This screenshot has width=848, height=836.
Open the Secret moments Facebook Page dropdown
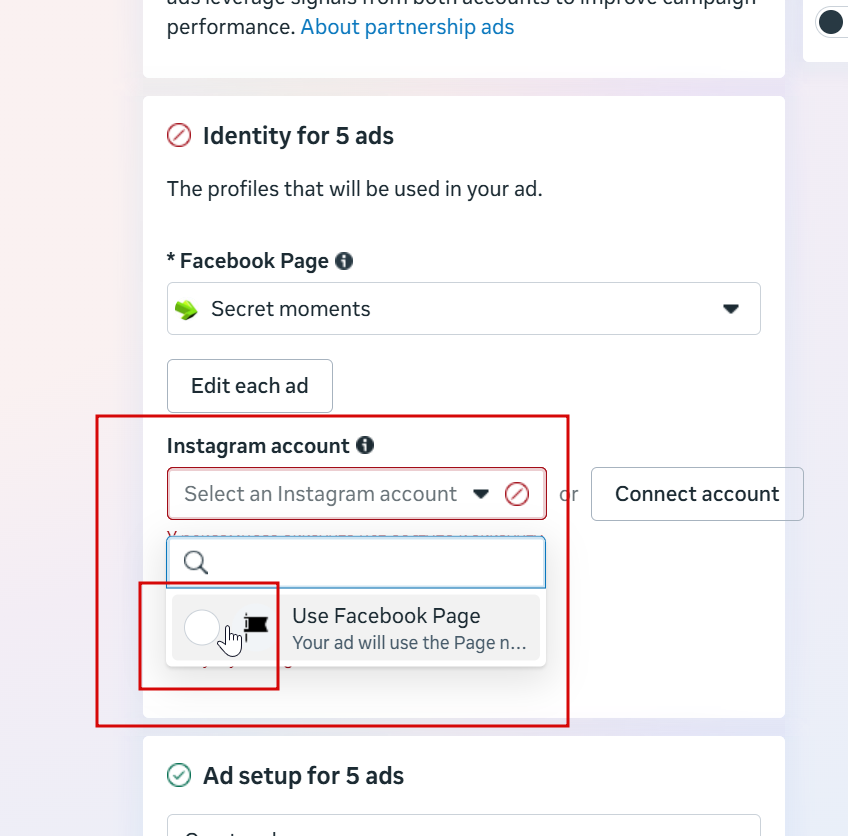[x=463, y=309]
